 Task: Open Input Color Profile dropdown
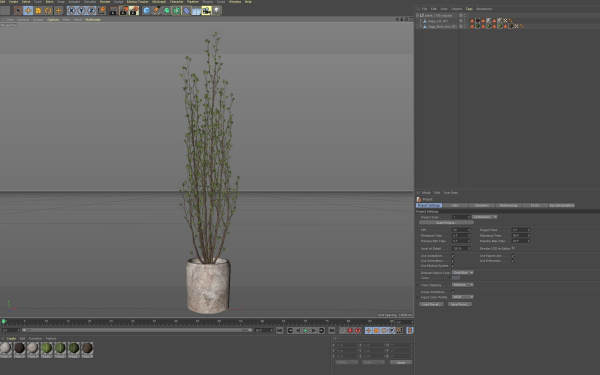coord(463,297)
